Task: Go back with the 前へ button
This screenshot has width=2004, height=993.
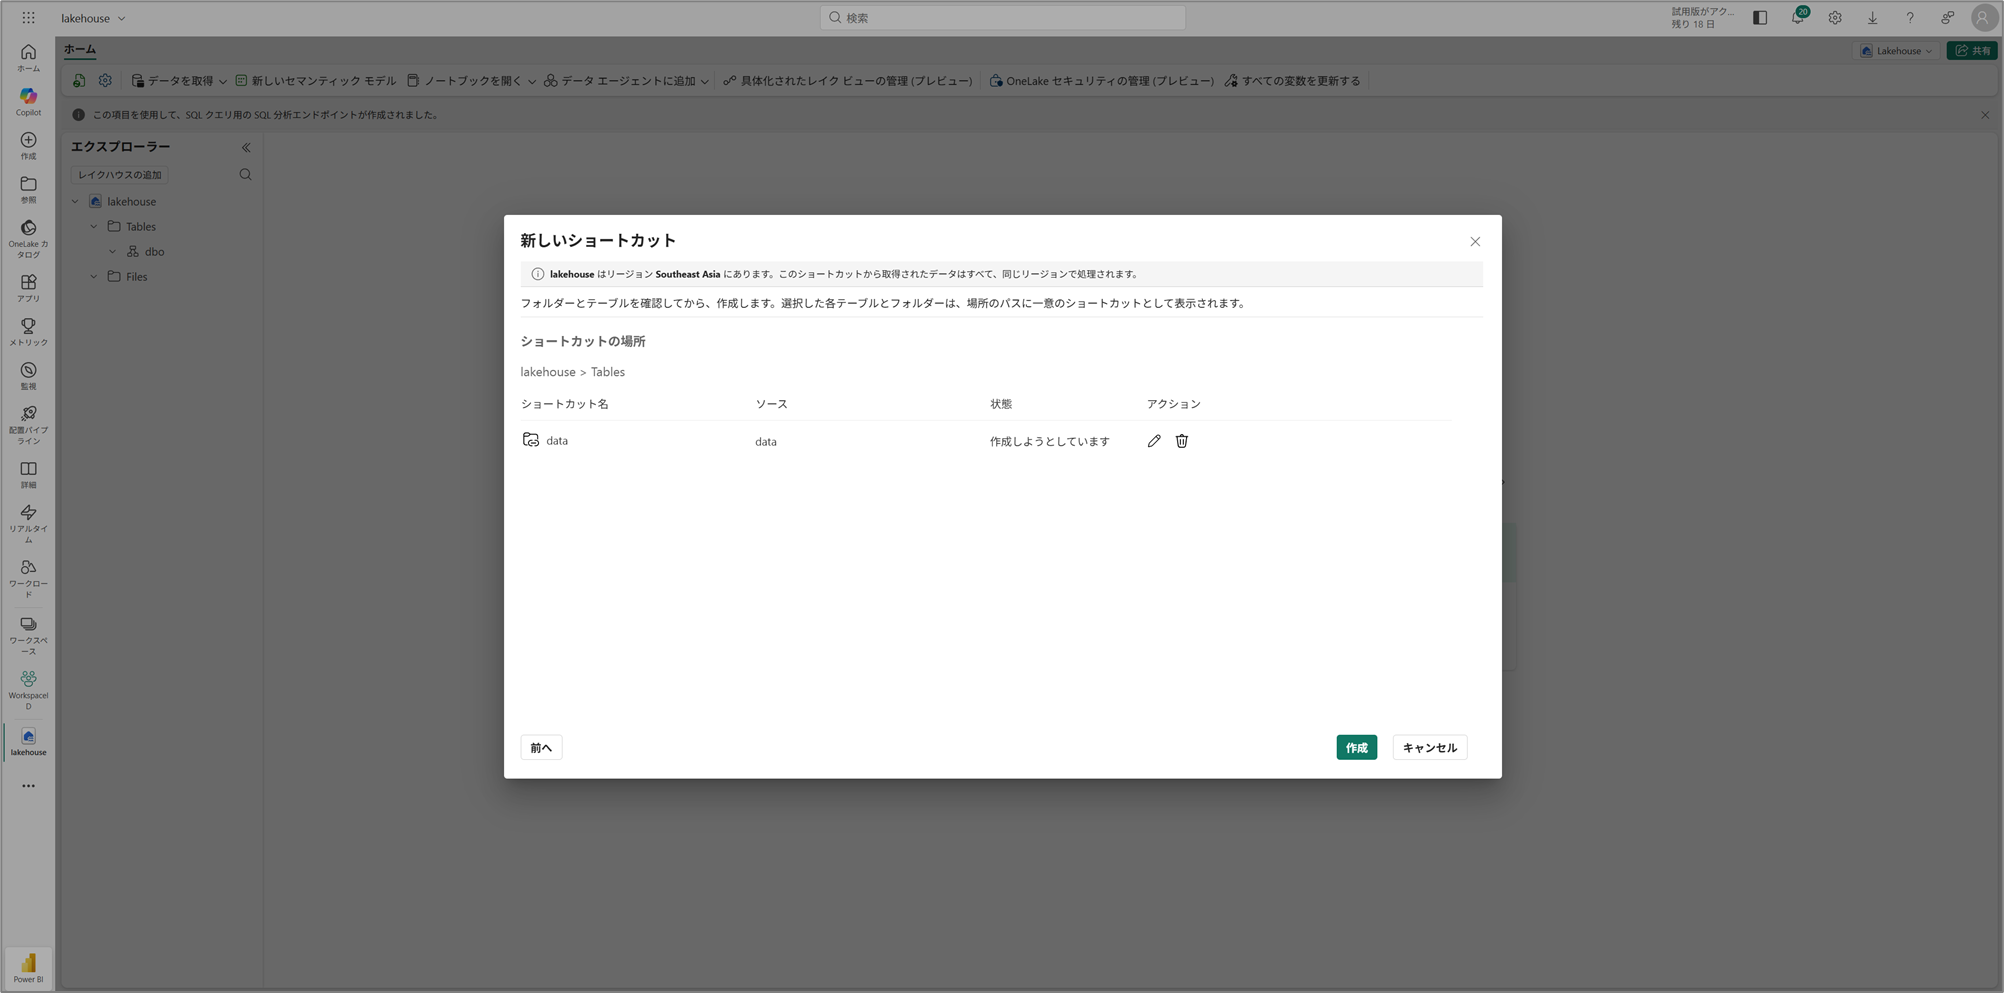Action: [541, 748]
